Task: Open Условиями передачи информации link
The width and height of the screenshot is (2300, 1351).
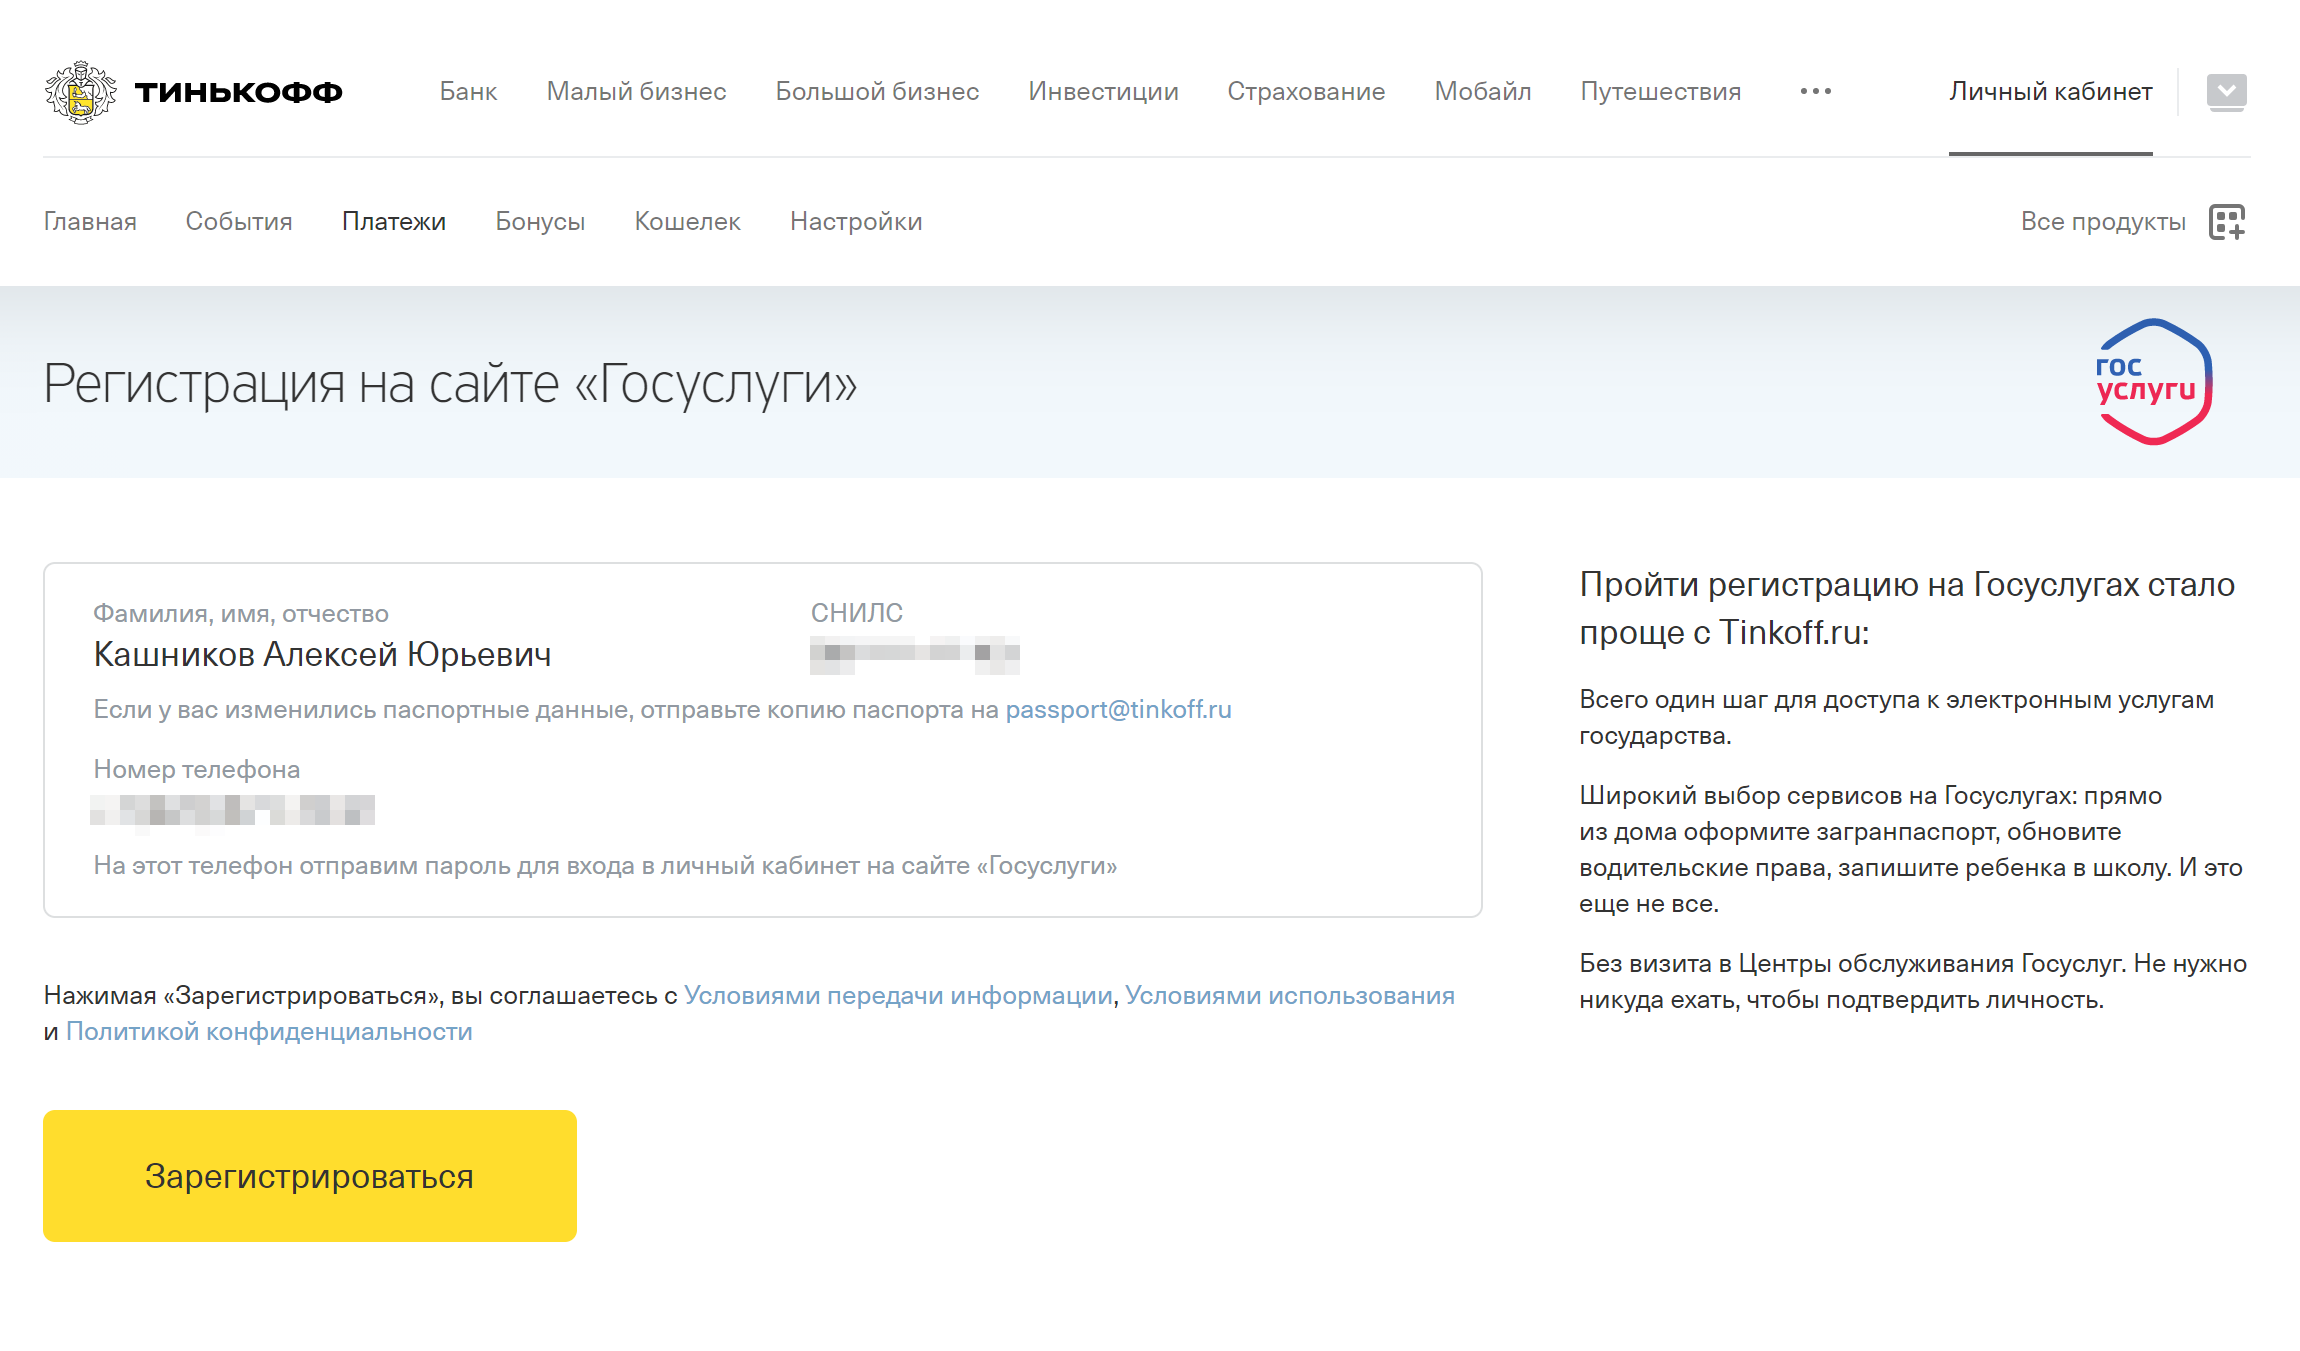Action: coord(898,995)
